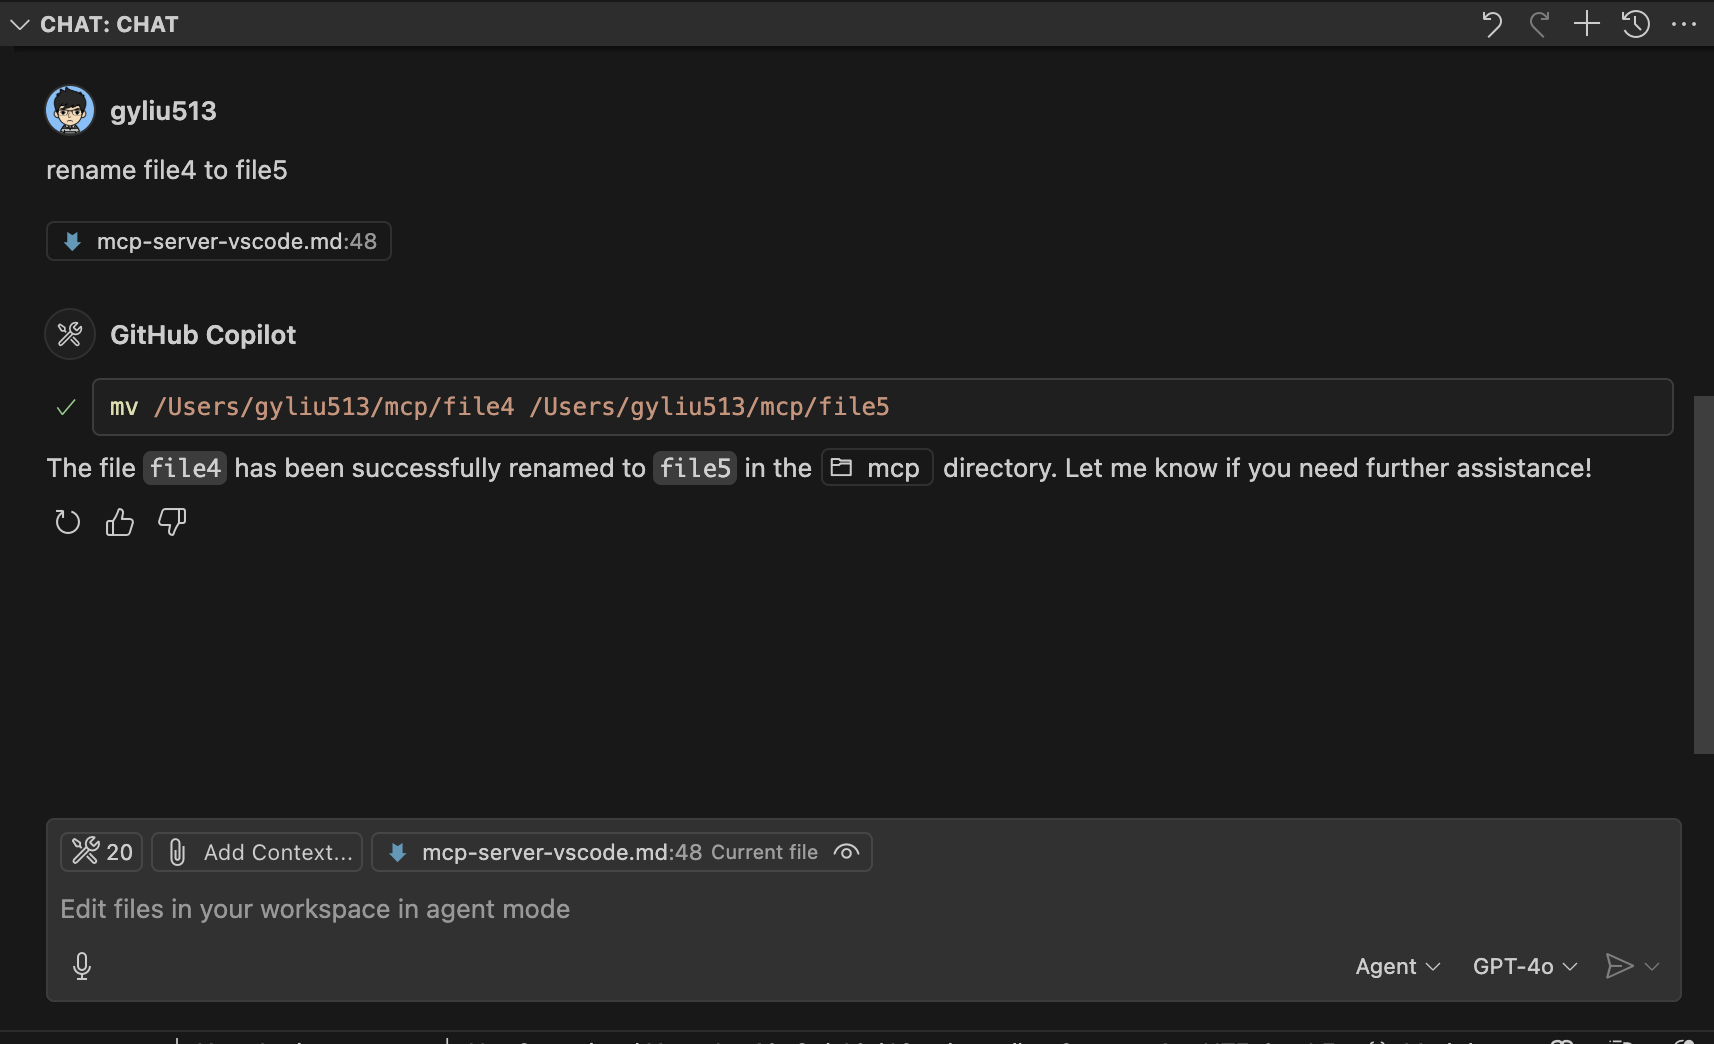The image size is (1714, 1044).
Task: Undo the last chat request
Action: [x=1491, y=24]
